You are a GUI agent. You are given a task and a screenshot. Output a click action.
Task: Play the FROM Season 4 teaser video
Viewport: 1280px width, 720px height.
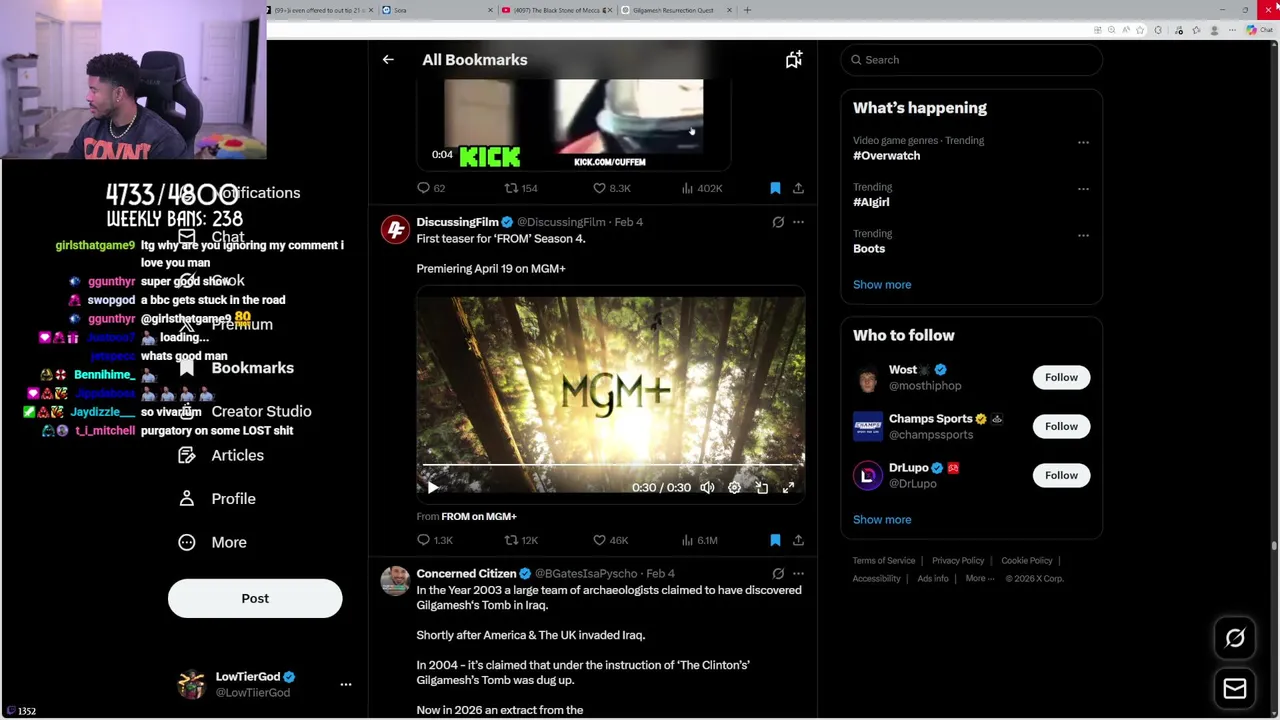click(433, 488)
